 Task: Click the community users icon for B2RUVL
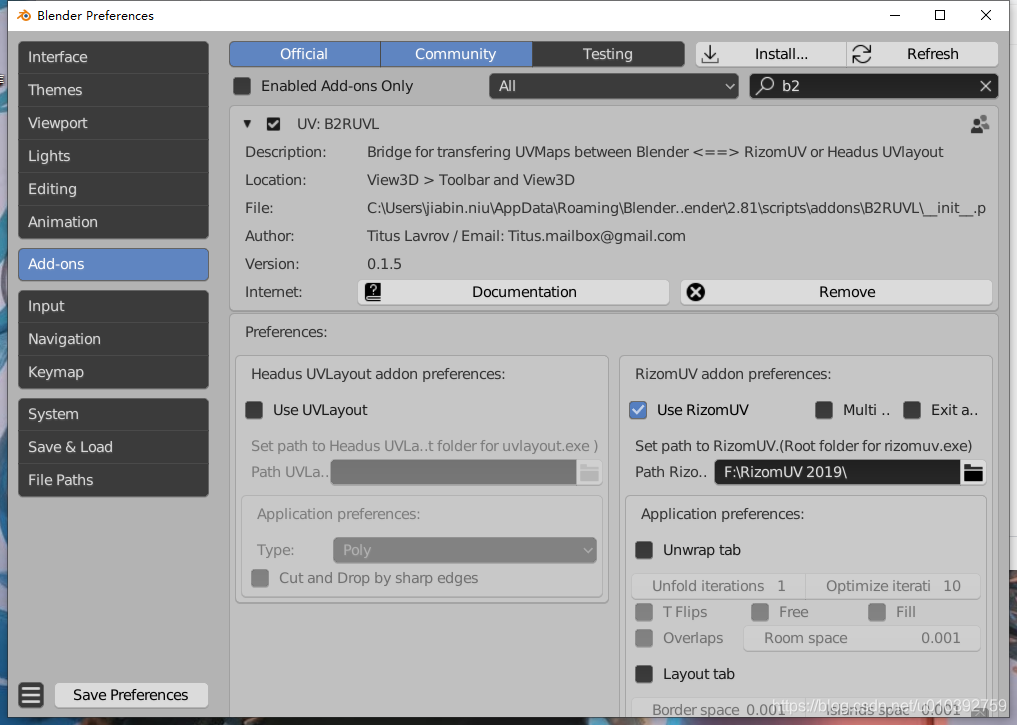(979, 124)
